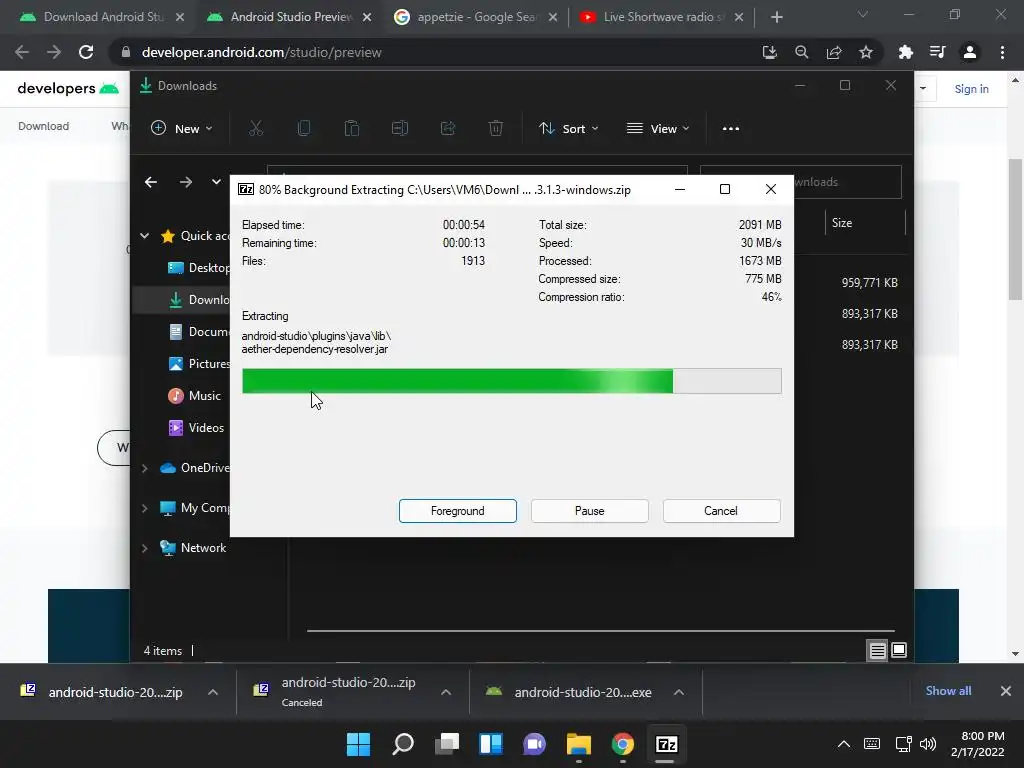The image size is (1024, 768).
Task: Collapse Quick access tree node
Action: click(x=144, y=236)
